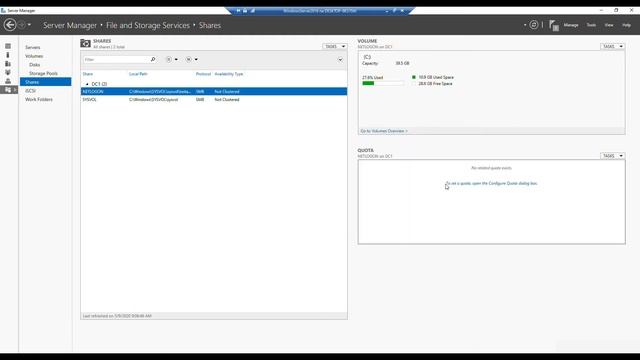This screenshot has width=640, height=360.
Task: Click the Shares tile icon
Action: tap(85, 43)
